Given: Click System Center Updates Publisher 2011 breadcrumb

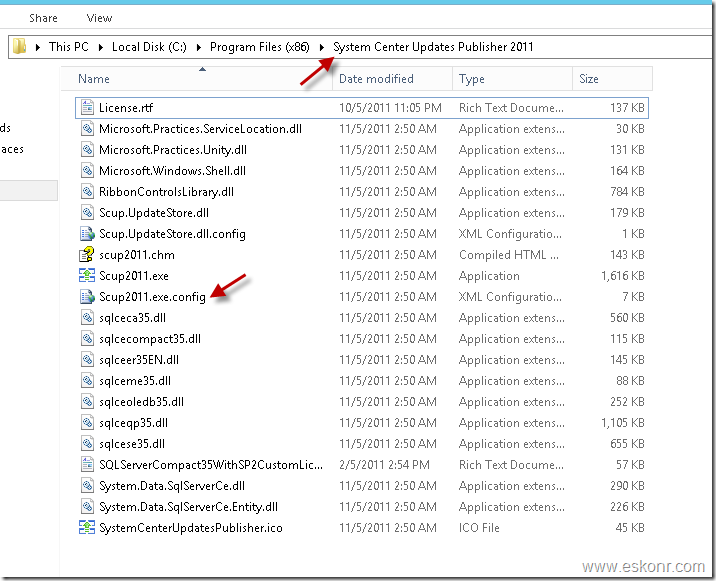Looking at the screenshot, I should pos(433,47).
